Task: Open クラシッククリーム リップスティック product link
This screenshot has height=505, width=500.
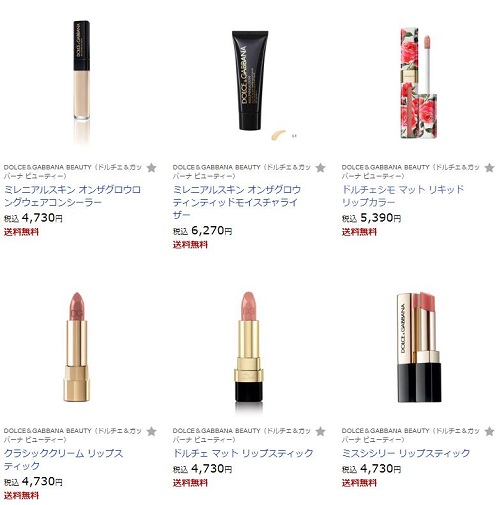Action: tap(63, 460)
